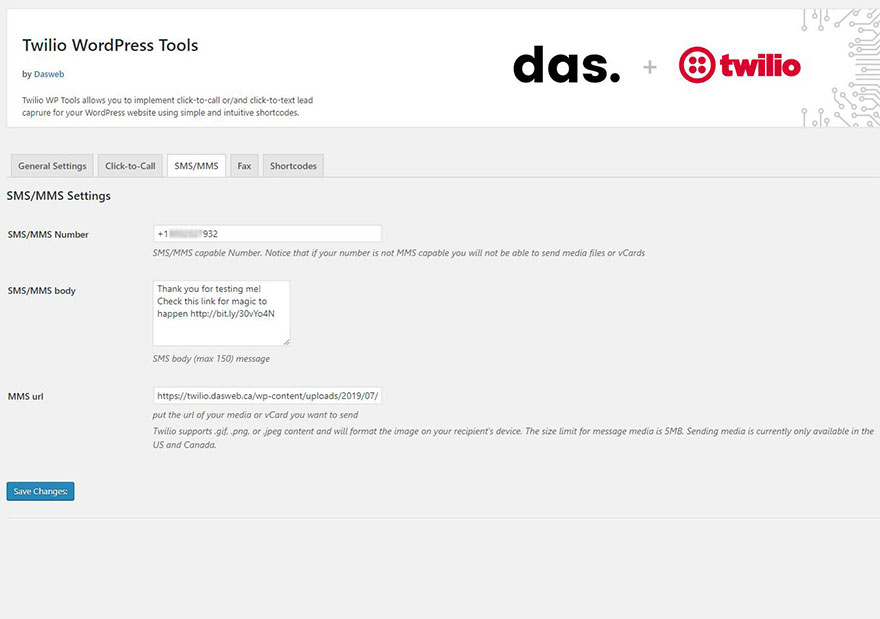Click the 'Twilio WP Tools allows you' description

167,107
